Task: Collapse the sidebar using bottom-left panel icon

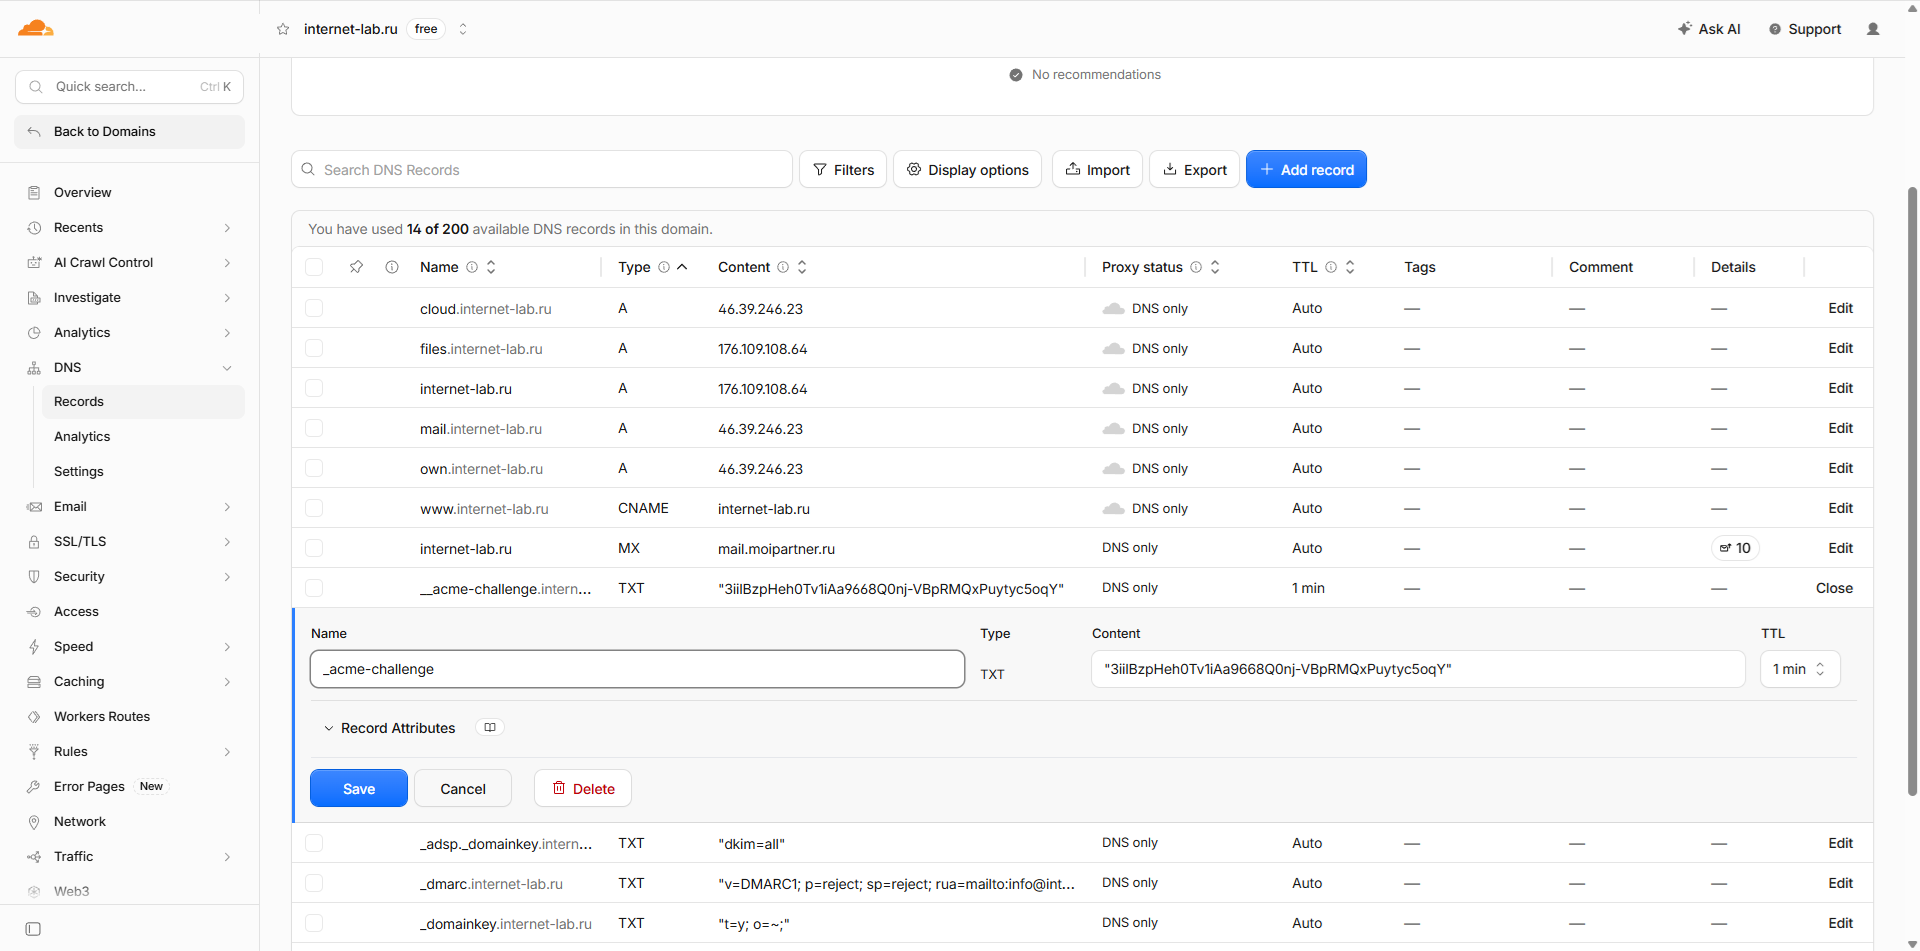Action: [33, 929]
